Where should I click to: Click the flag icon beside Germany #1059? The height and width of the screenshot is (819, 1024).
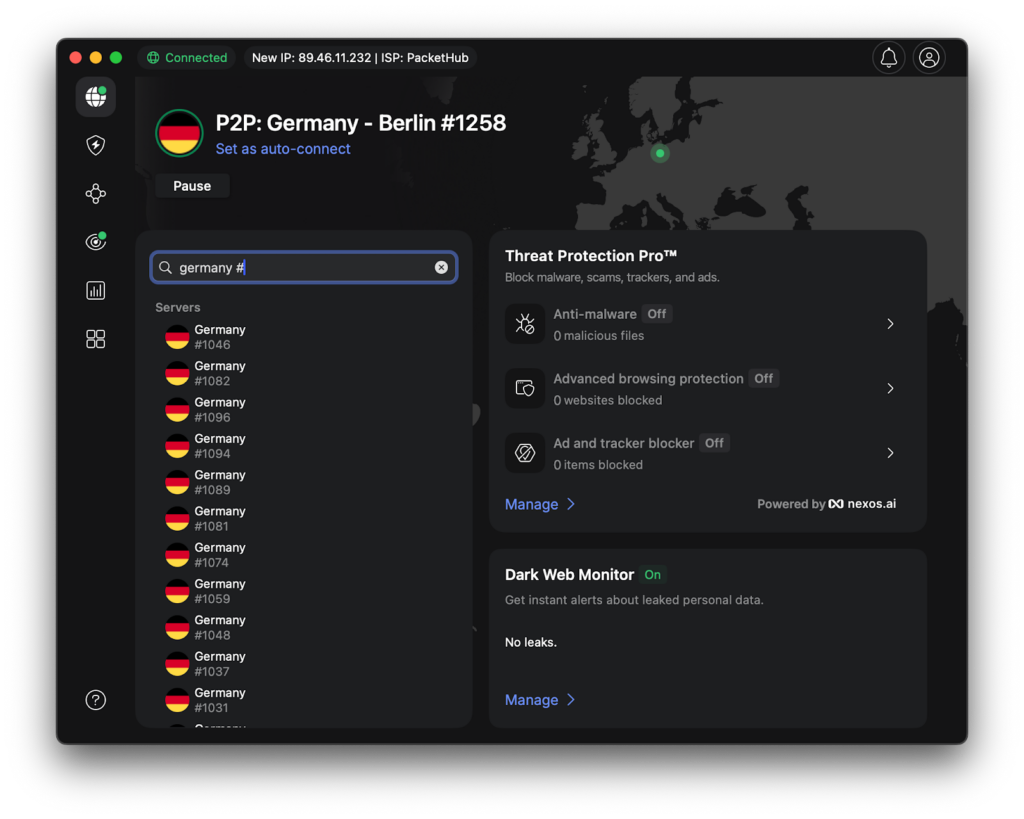pyautogui.click(x=177, y=591)
